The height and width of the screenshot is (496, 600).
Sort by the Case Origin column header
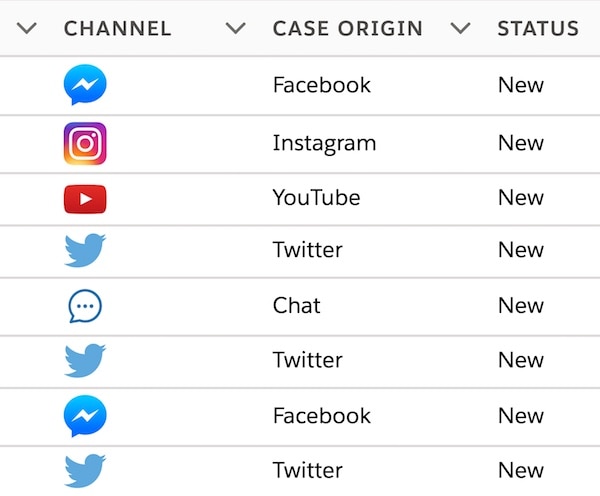click(x=347, y=28)
